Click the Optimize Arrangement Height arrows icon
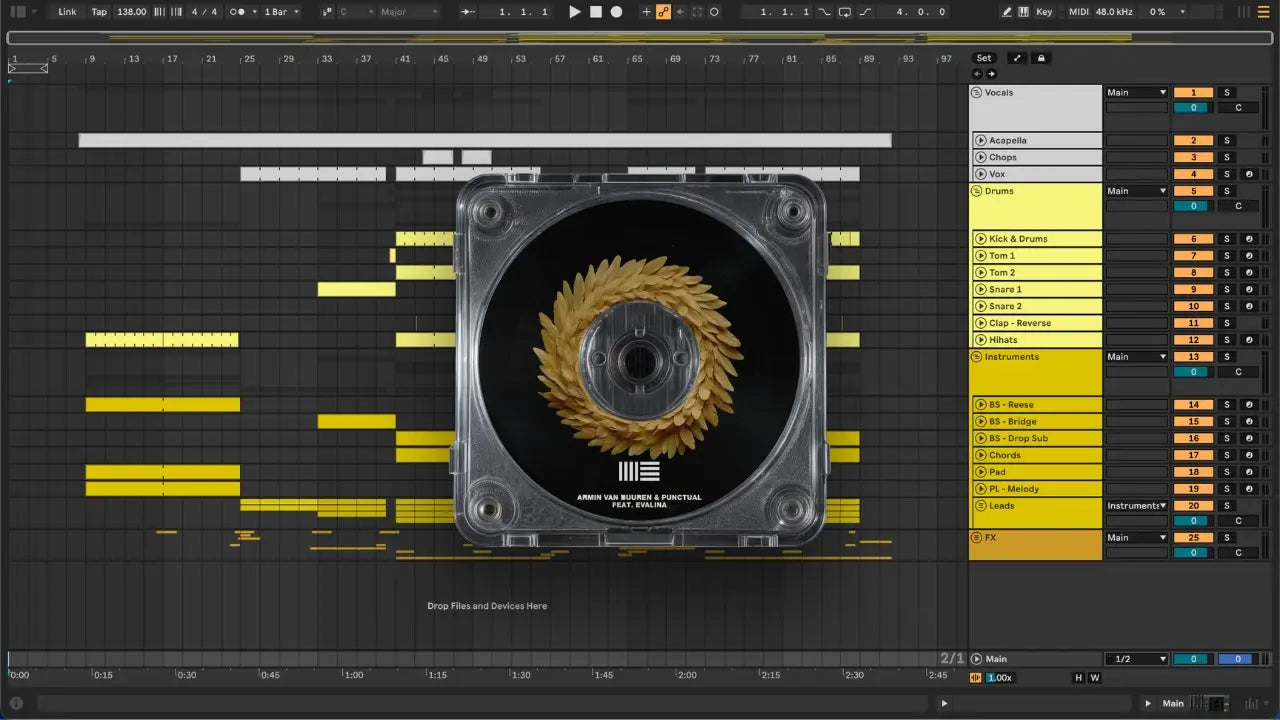 [1017, 58]
